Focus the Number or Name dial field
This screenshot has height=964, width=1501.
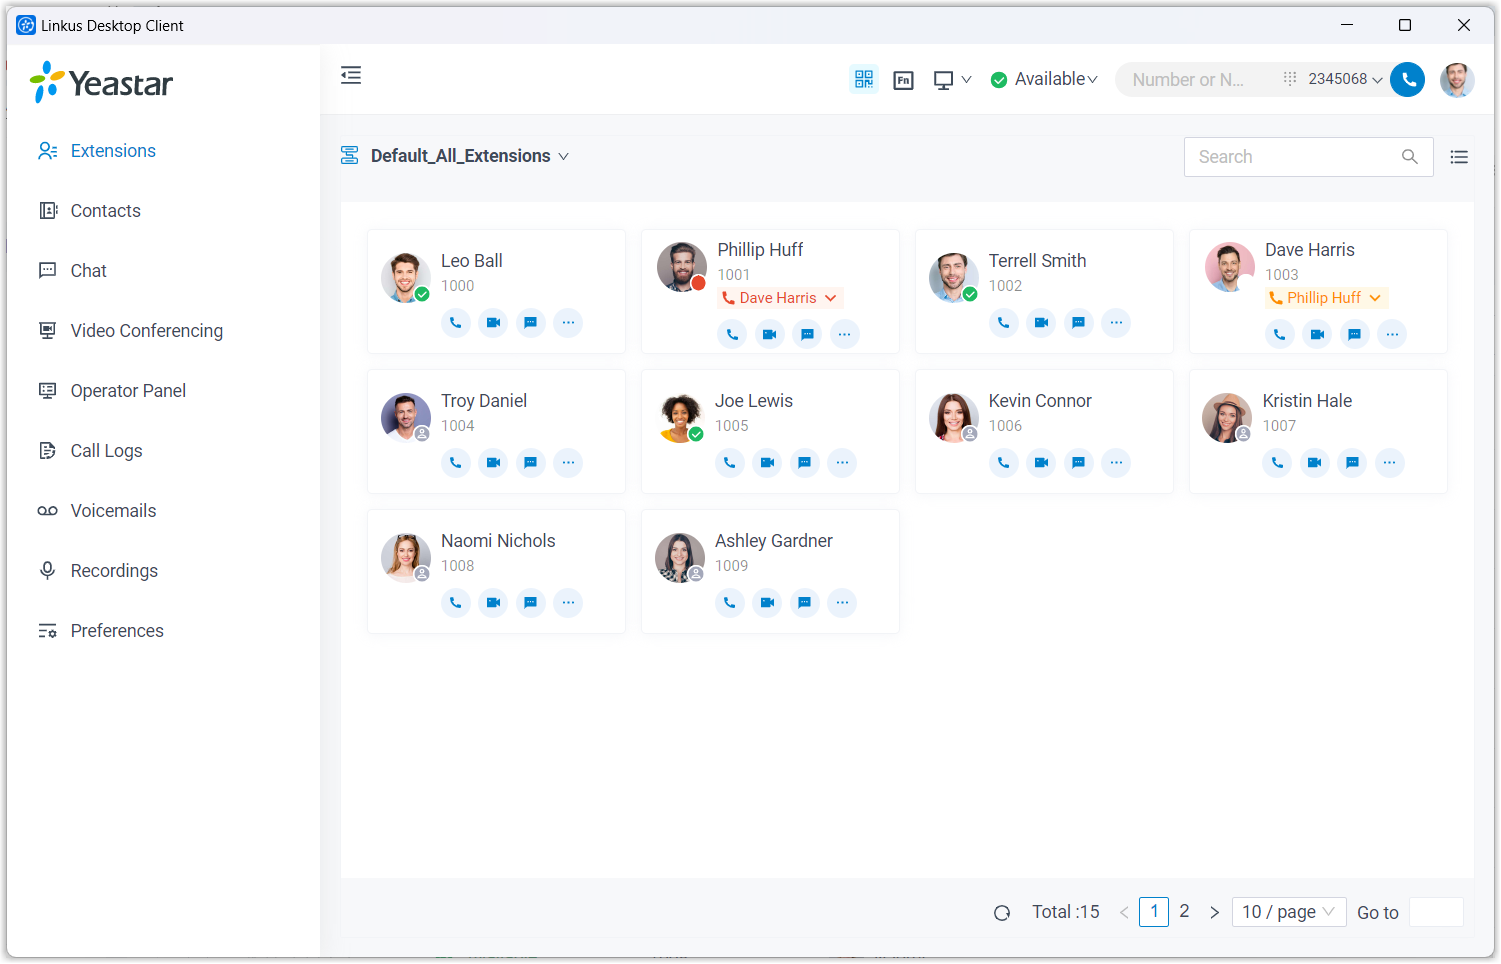[1192, 79]
